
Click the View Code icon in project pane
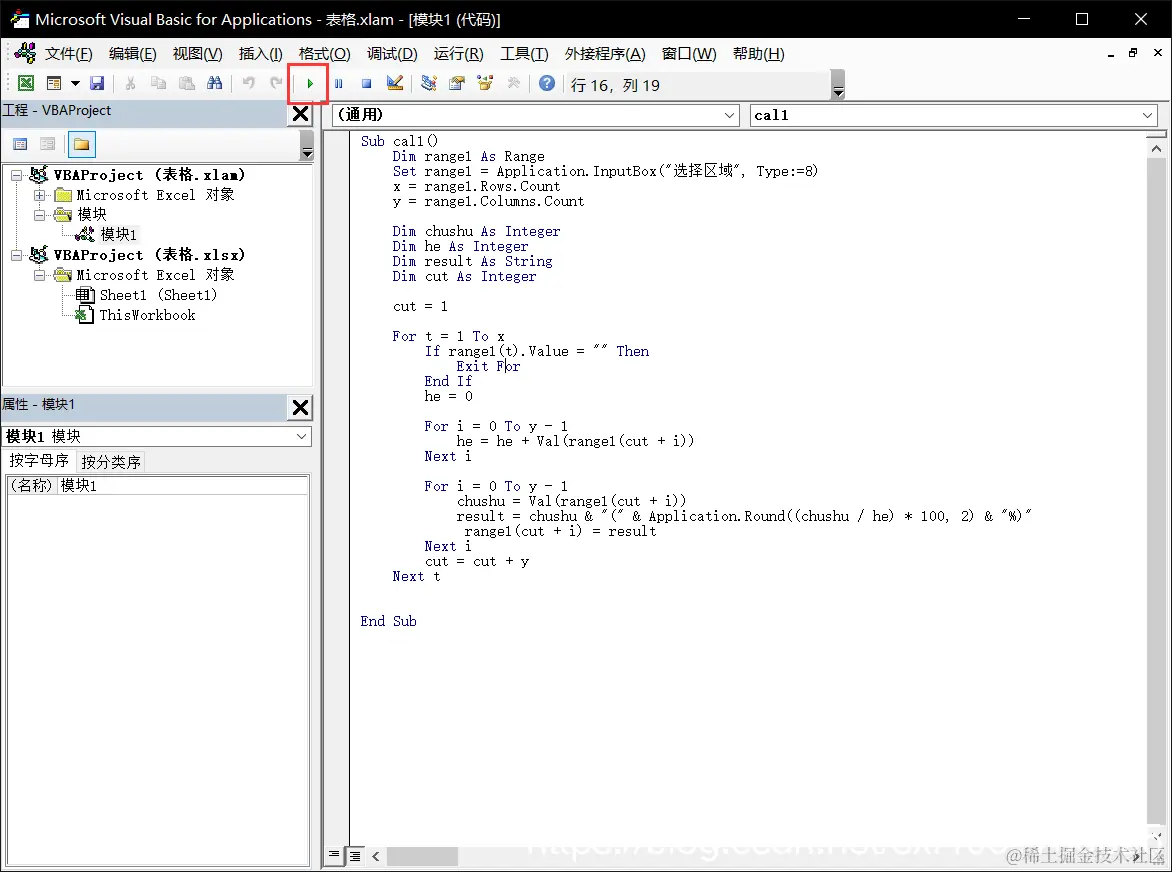point(21,144)
